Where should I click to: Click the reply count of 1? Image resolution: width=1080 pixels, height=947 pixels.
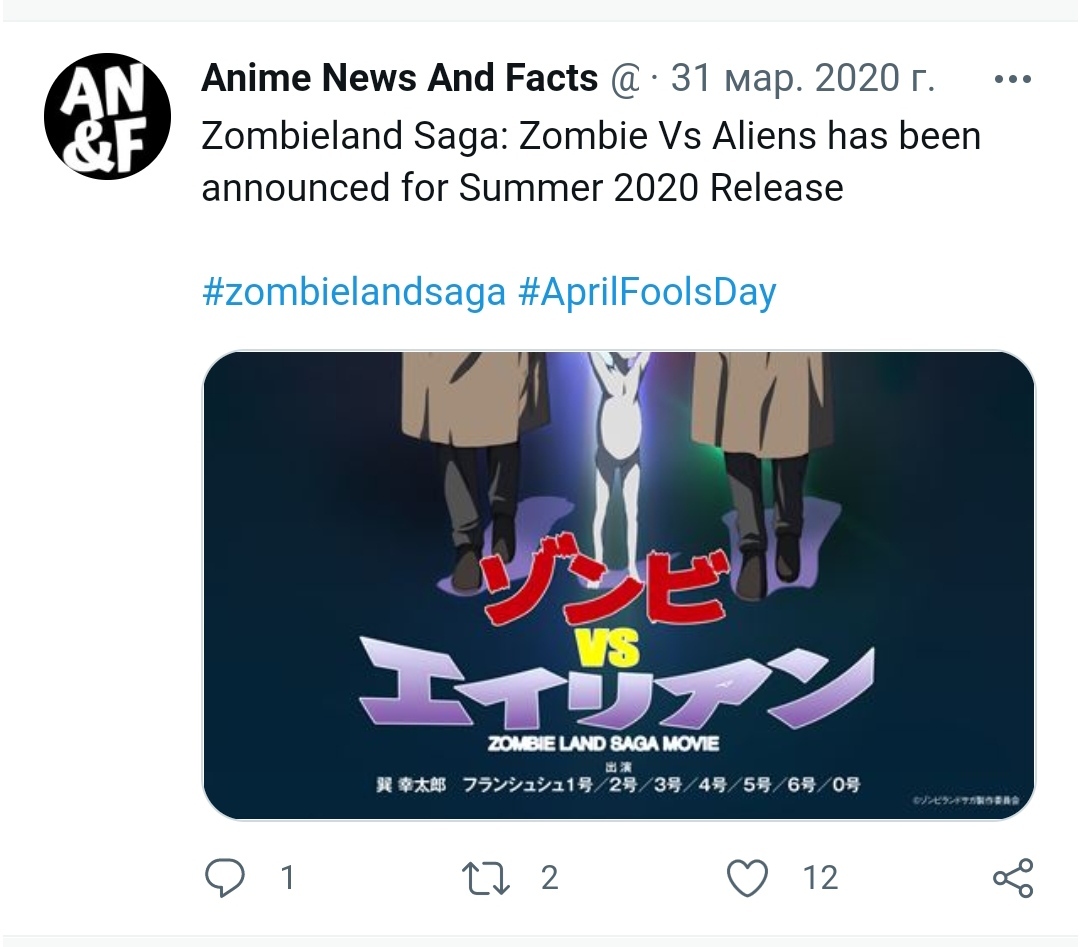coord(288,878)
